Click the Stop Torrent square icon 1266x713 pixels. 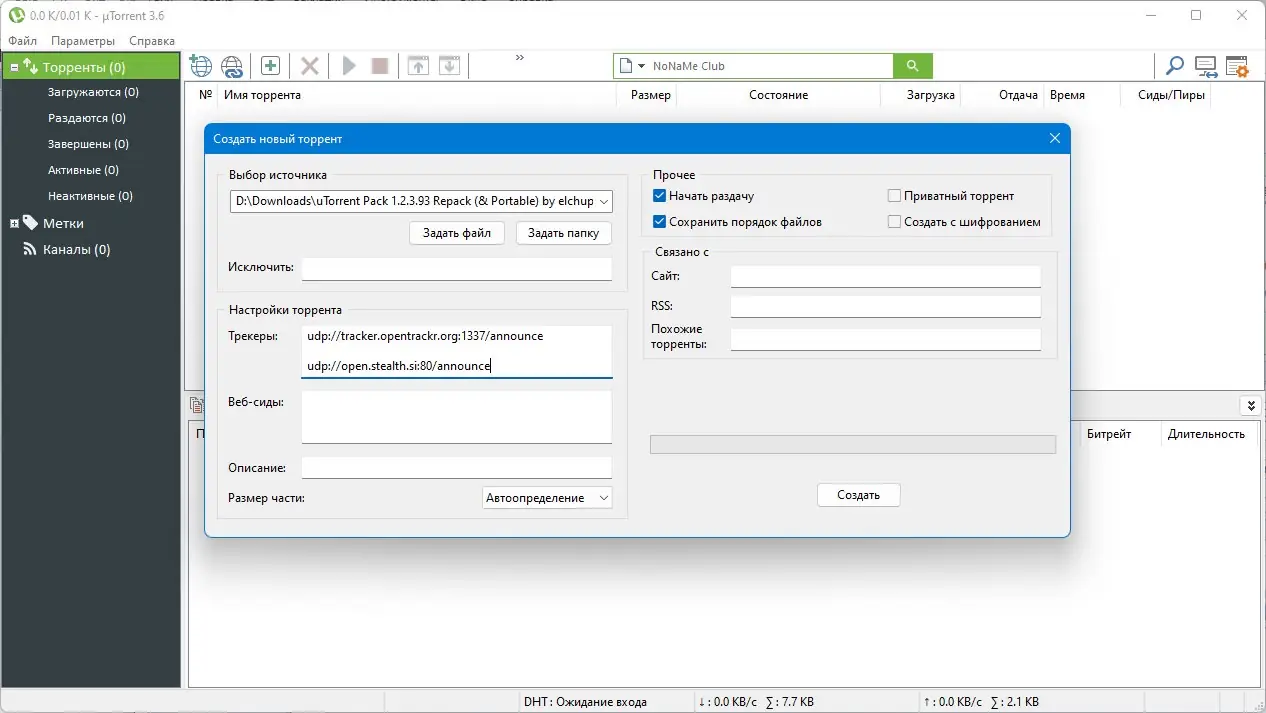point(380,65)
